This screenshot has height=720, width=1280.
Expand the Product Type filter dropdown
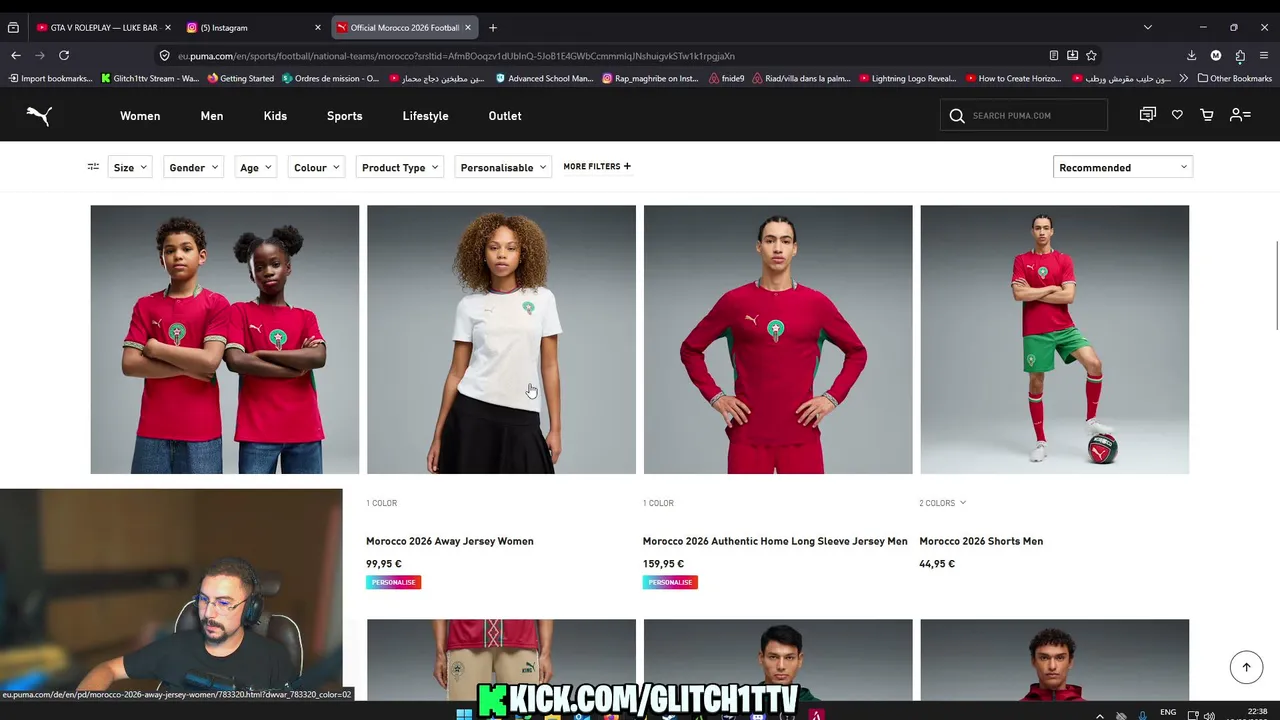400,167
